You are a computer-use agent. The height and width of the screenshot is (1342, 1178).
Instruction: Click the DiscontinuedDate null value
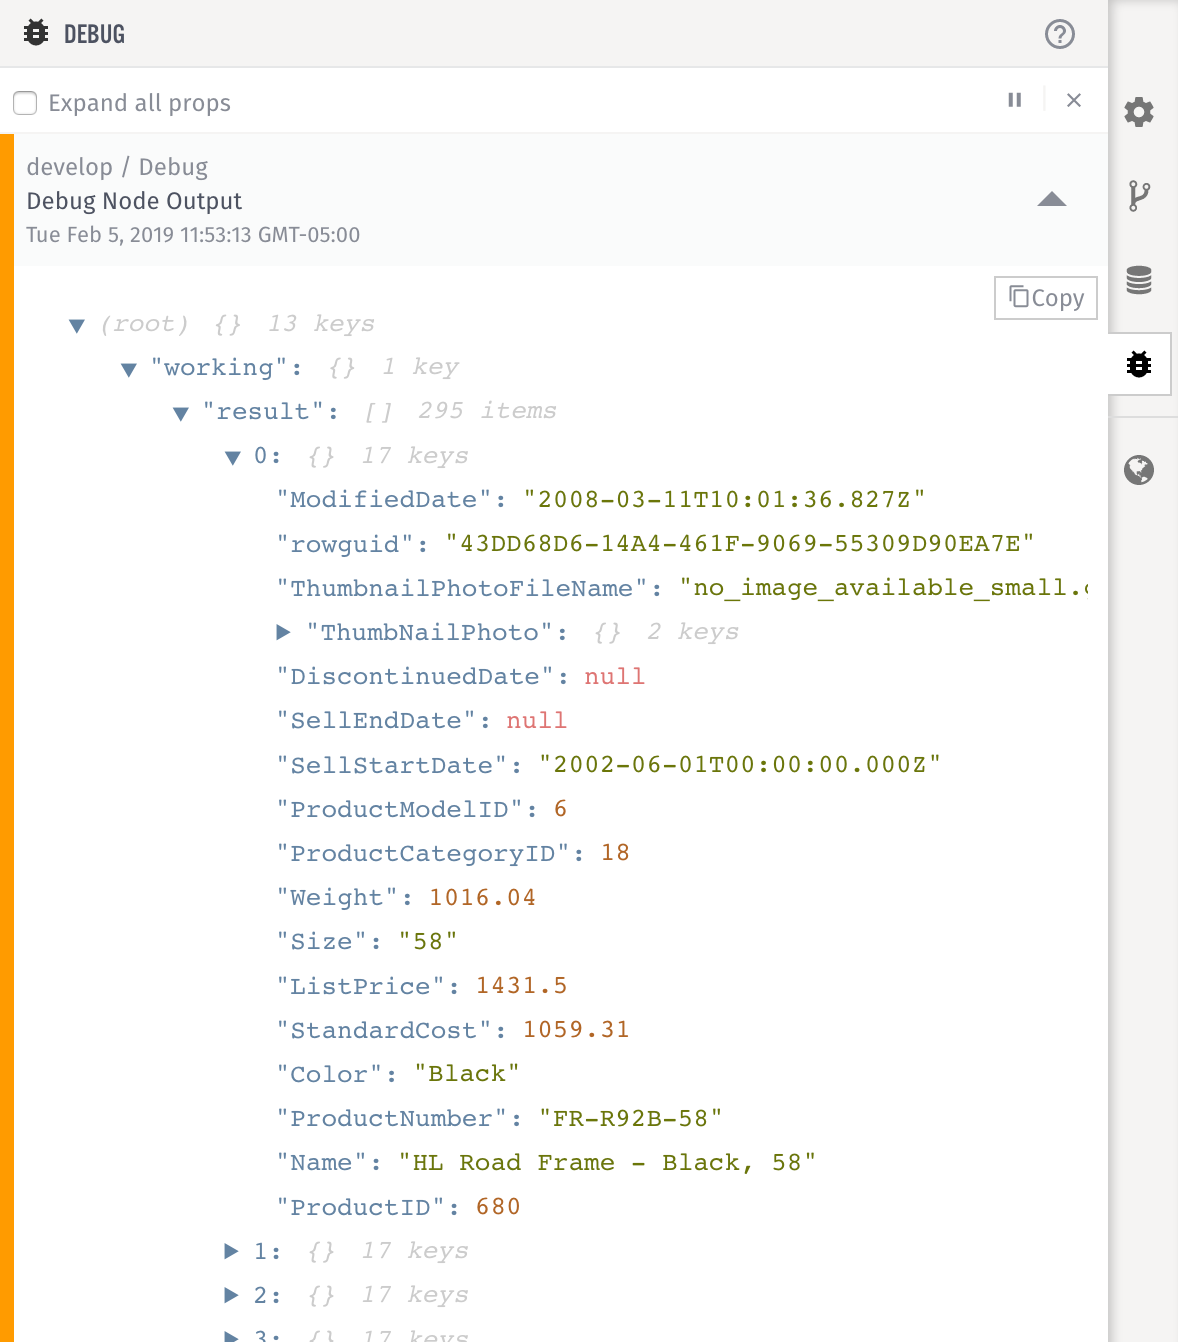pyautogui.click(x=615, y=677)
